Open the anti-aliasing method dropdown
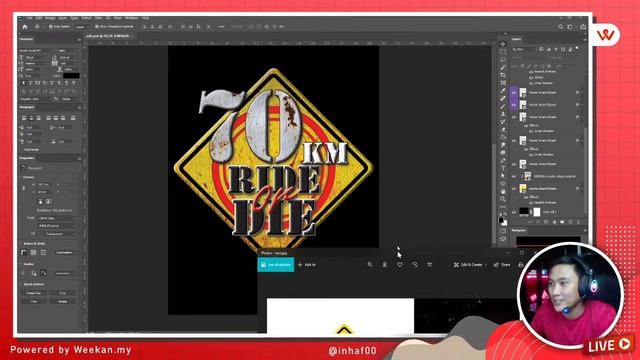 [x=69, y=99]
